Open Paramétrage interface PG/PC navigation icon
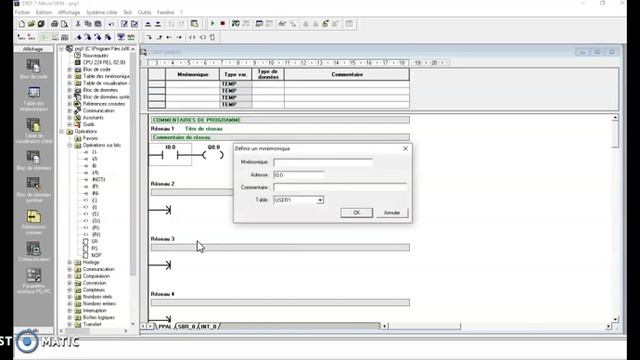The image size is (640, 360). [33, 281]
